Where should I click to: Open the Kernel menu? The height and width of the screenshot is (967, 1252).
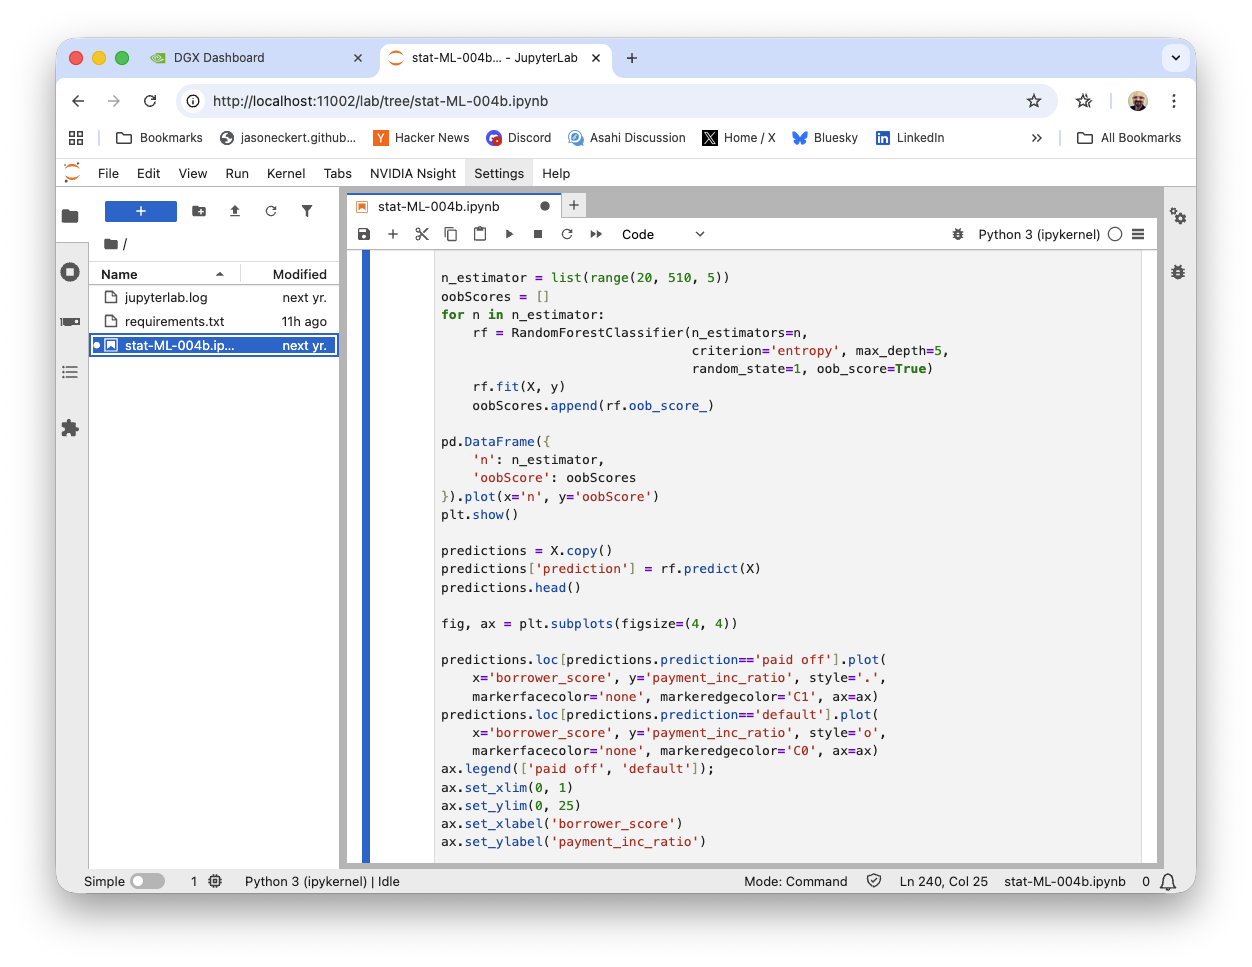click(x=286, y=173)
